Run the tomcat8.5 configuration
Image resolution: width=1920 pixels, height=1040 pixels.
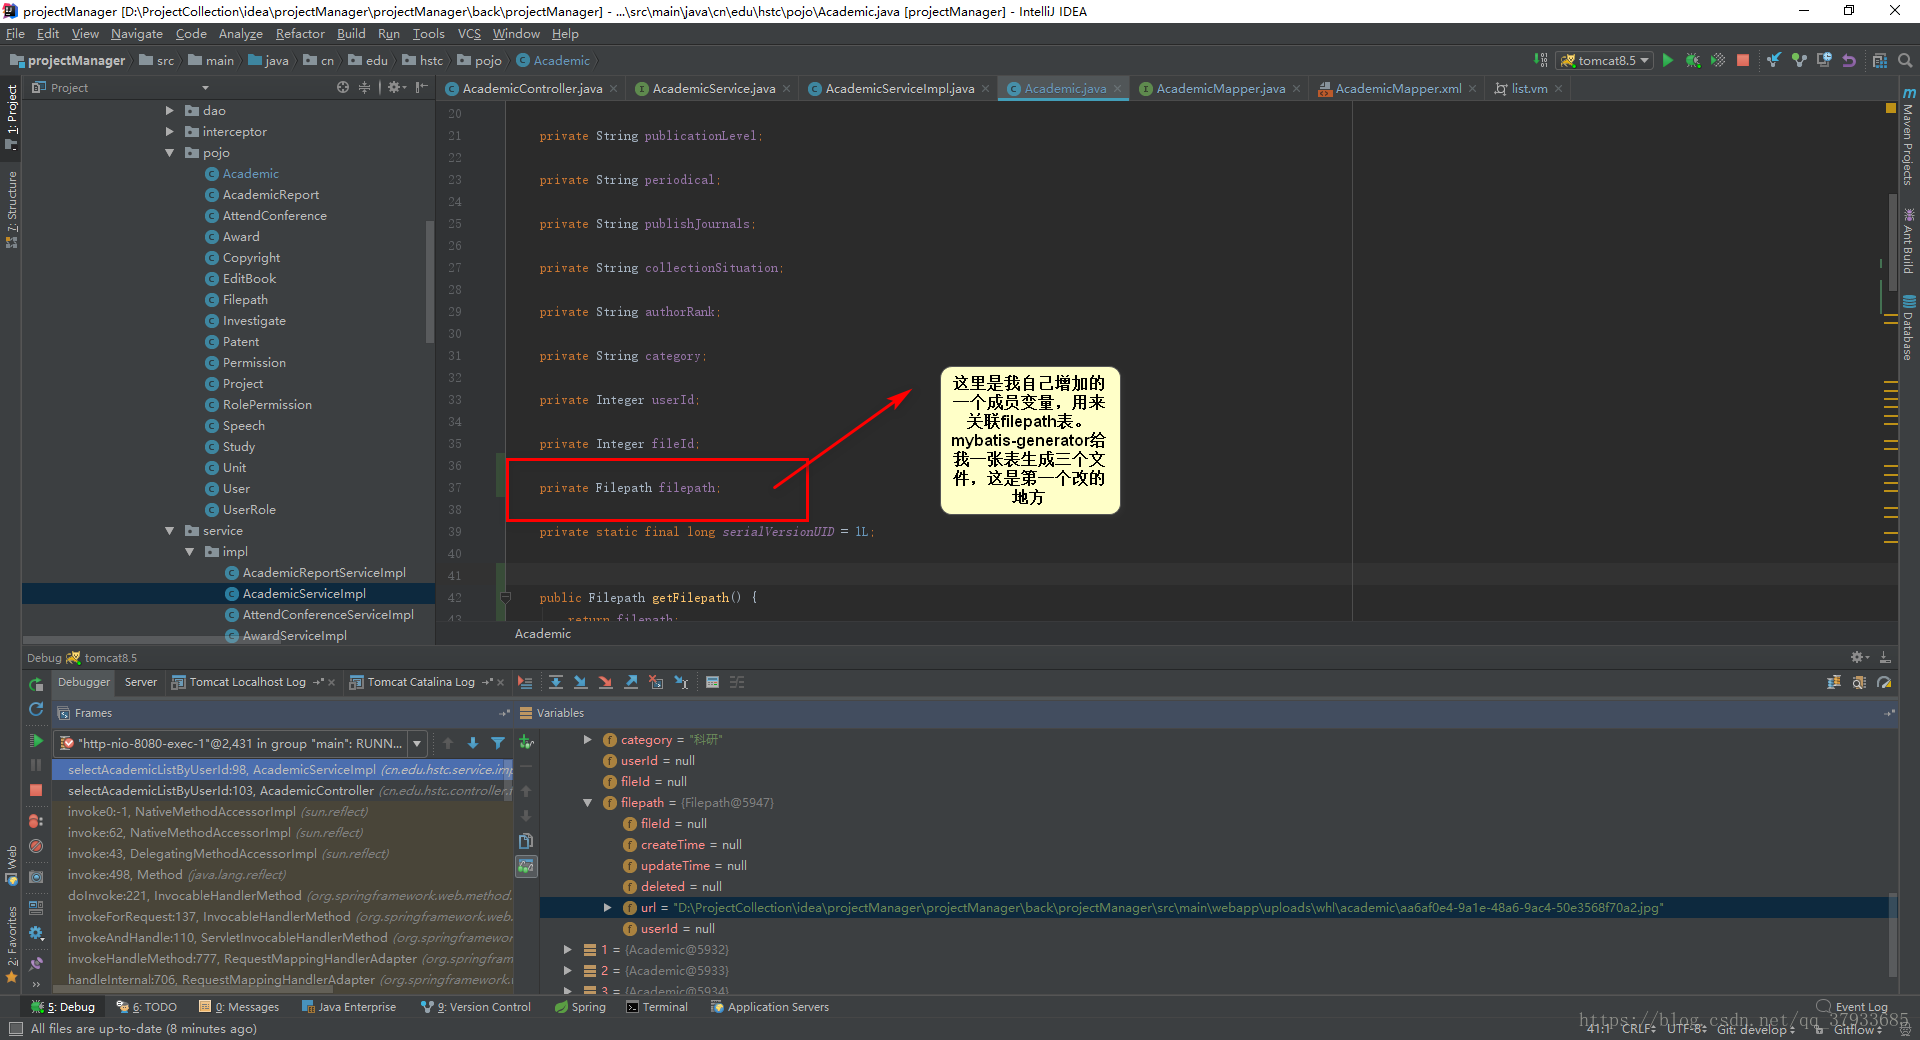pyautogui.click(x=1667, y=61)
